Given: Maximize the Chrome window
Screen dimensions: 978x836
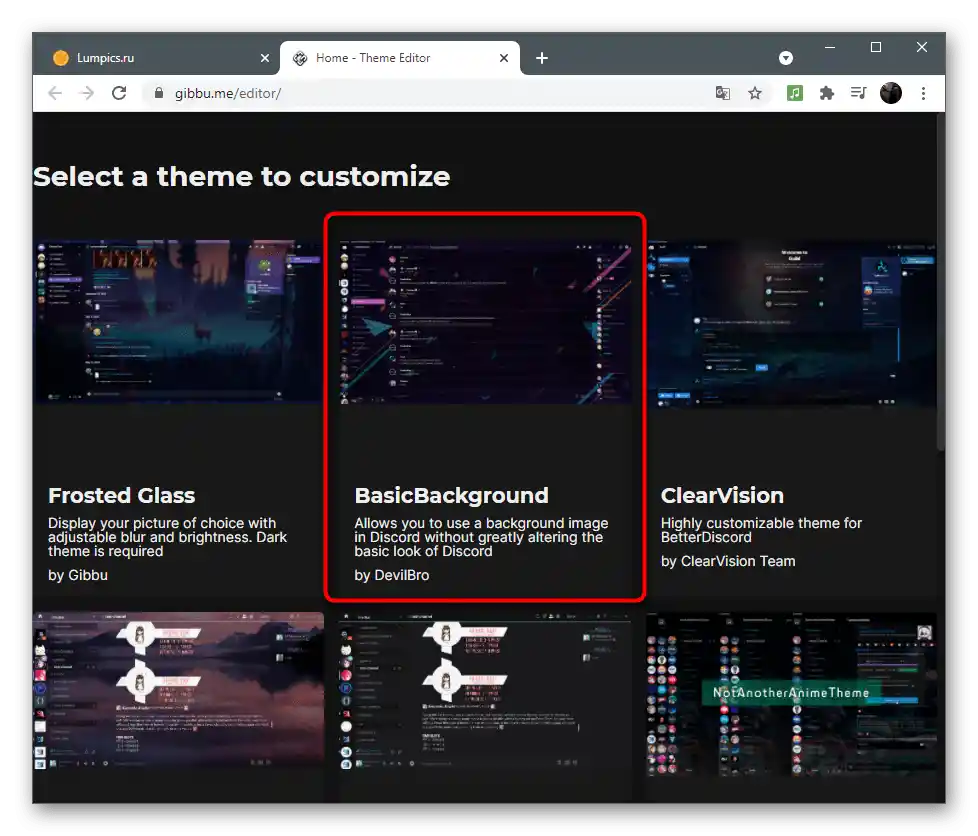Looking at the screenshot, I should (876, 47).
